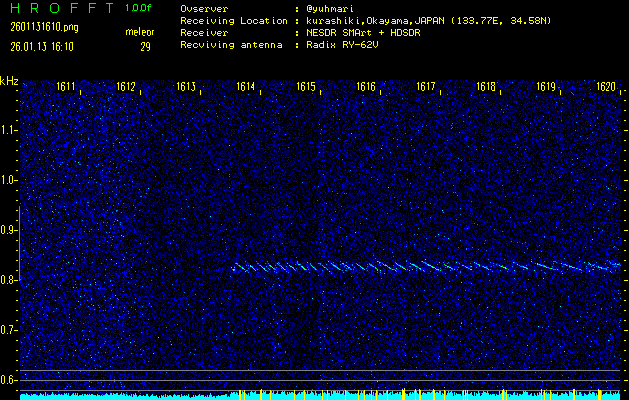Click the 1611 time marker

pos(67,87)
